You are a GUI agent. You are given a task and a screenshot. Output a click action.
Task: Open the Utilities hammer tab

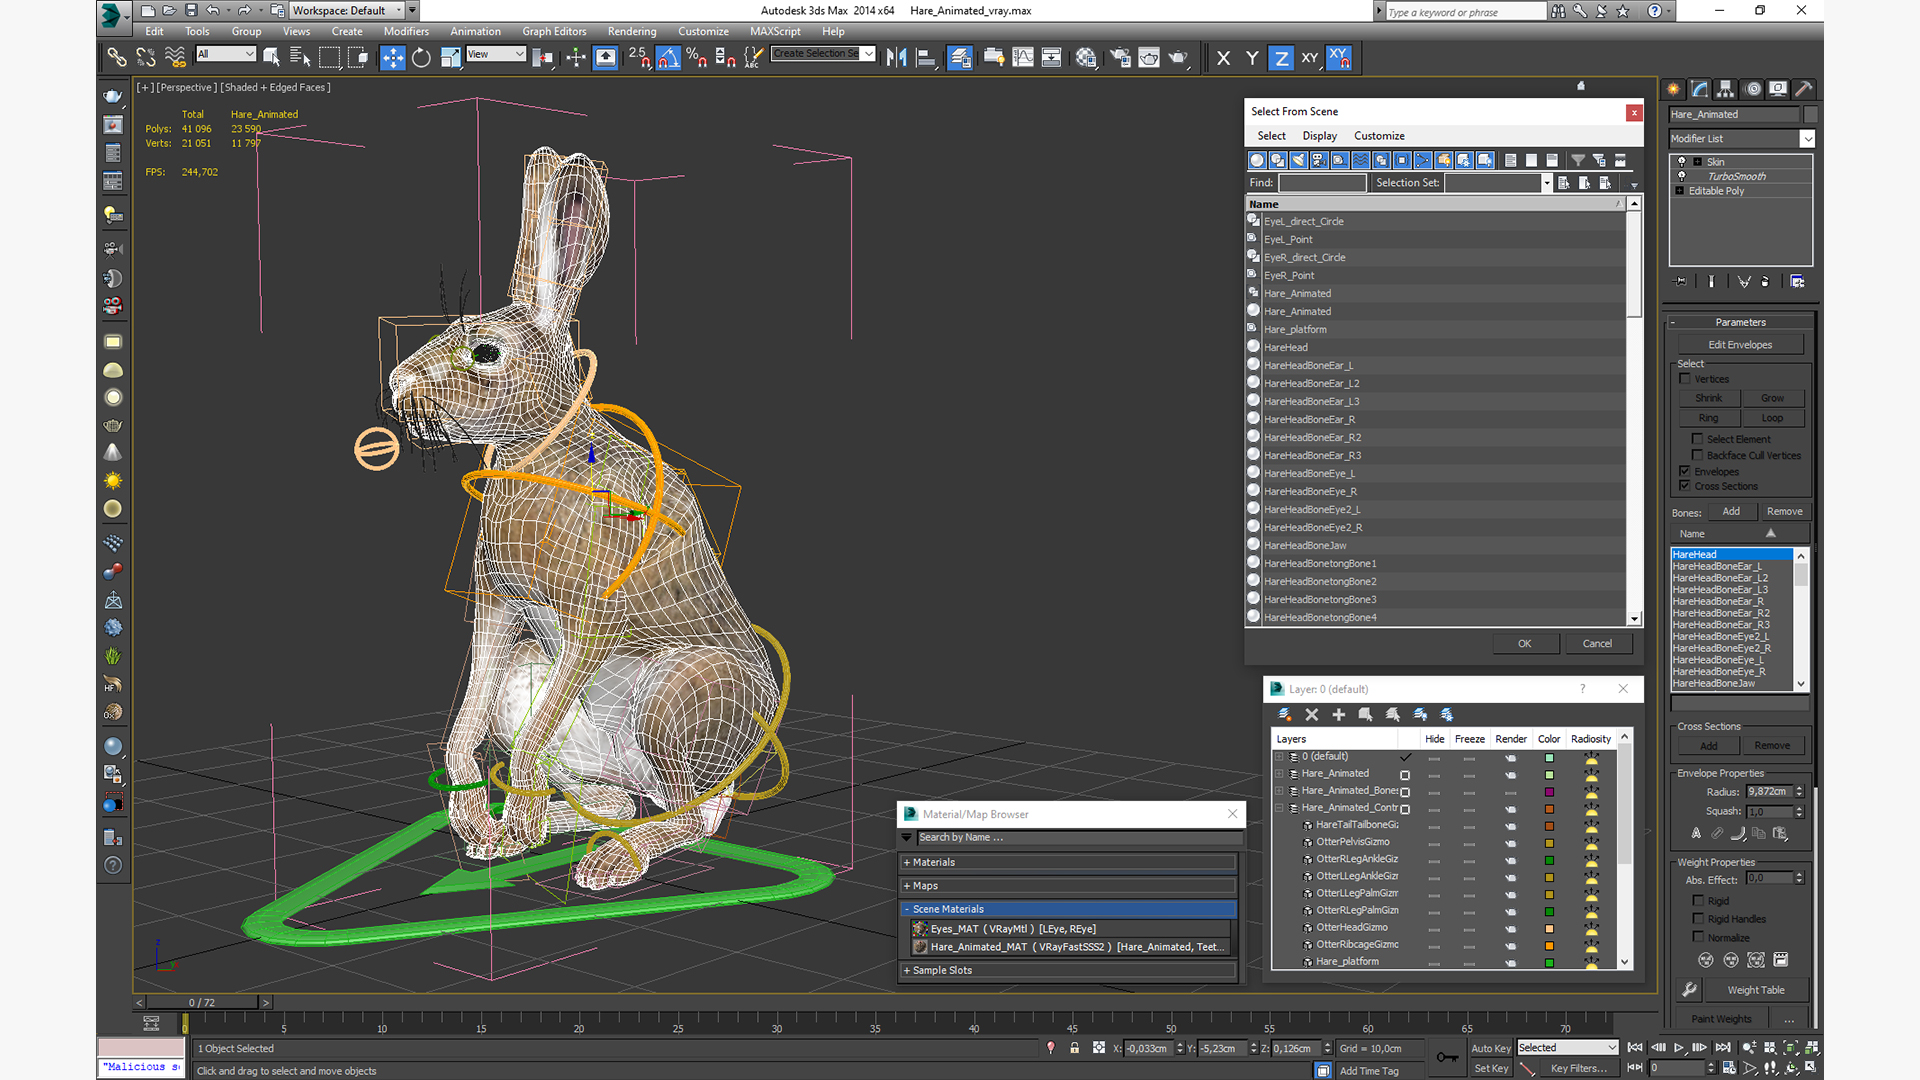pyautogui.click(x=1804, y=89)
